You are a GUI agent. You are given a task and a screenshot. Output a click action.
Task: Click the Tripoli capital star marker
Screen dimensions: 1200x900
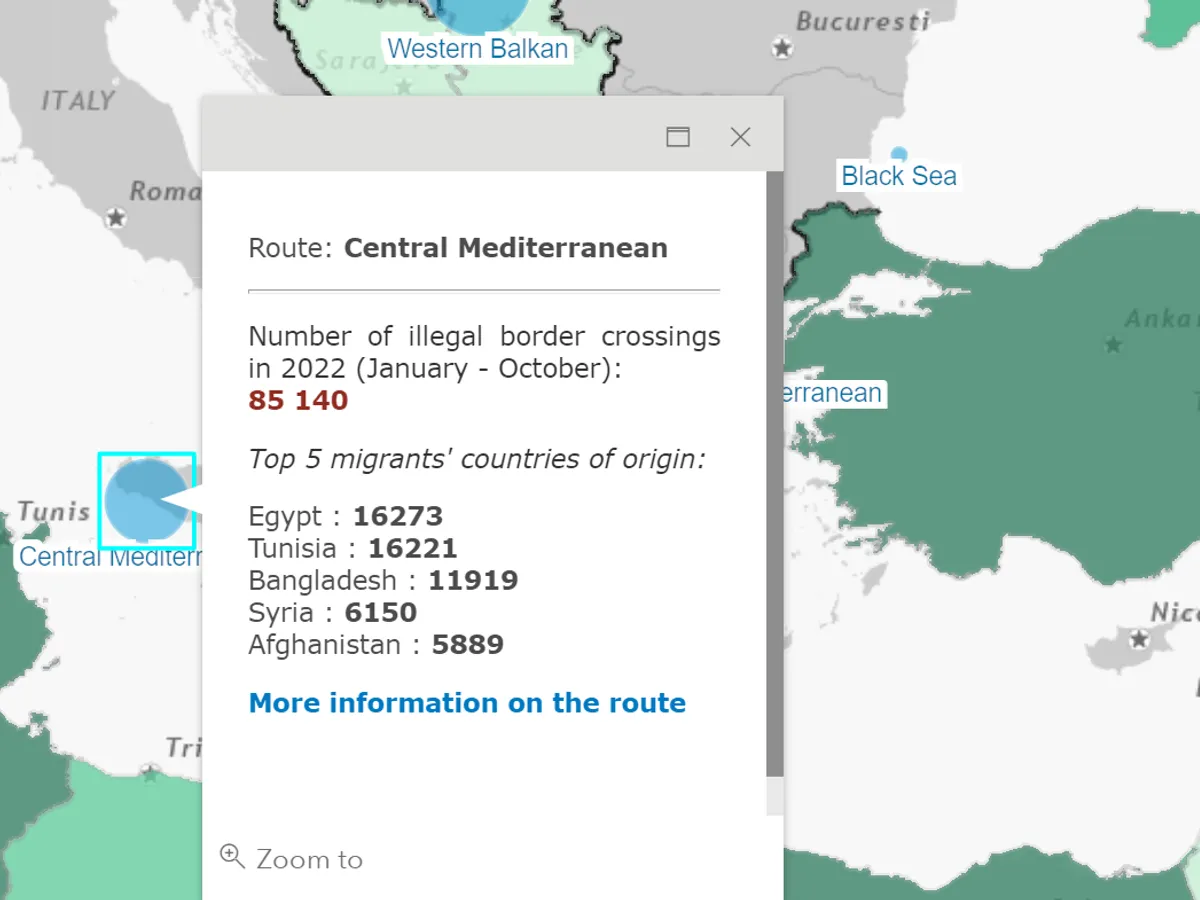pos(150,772)
